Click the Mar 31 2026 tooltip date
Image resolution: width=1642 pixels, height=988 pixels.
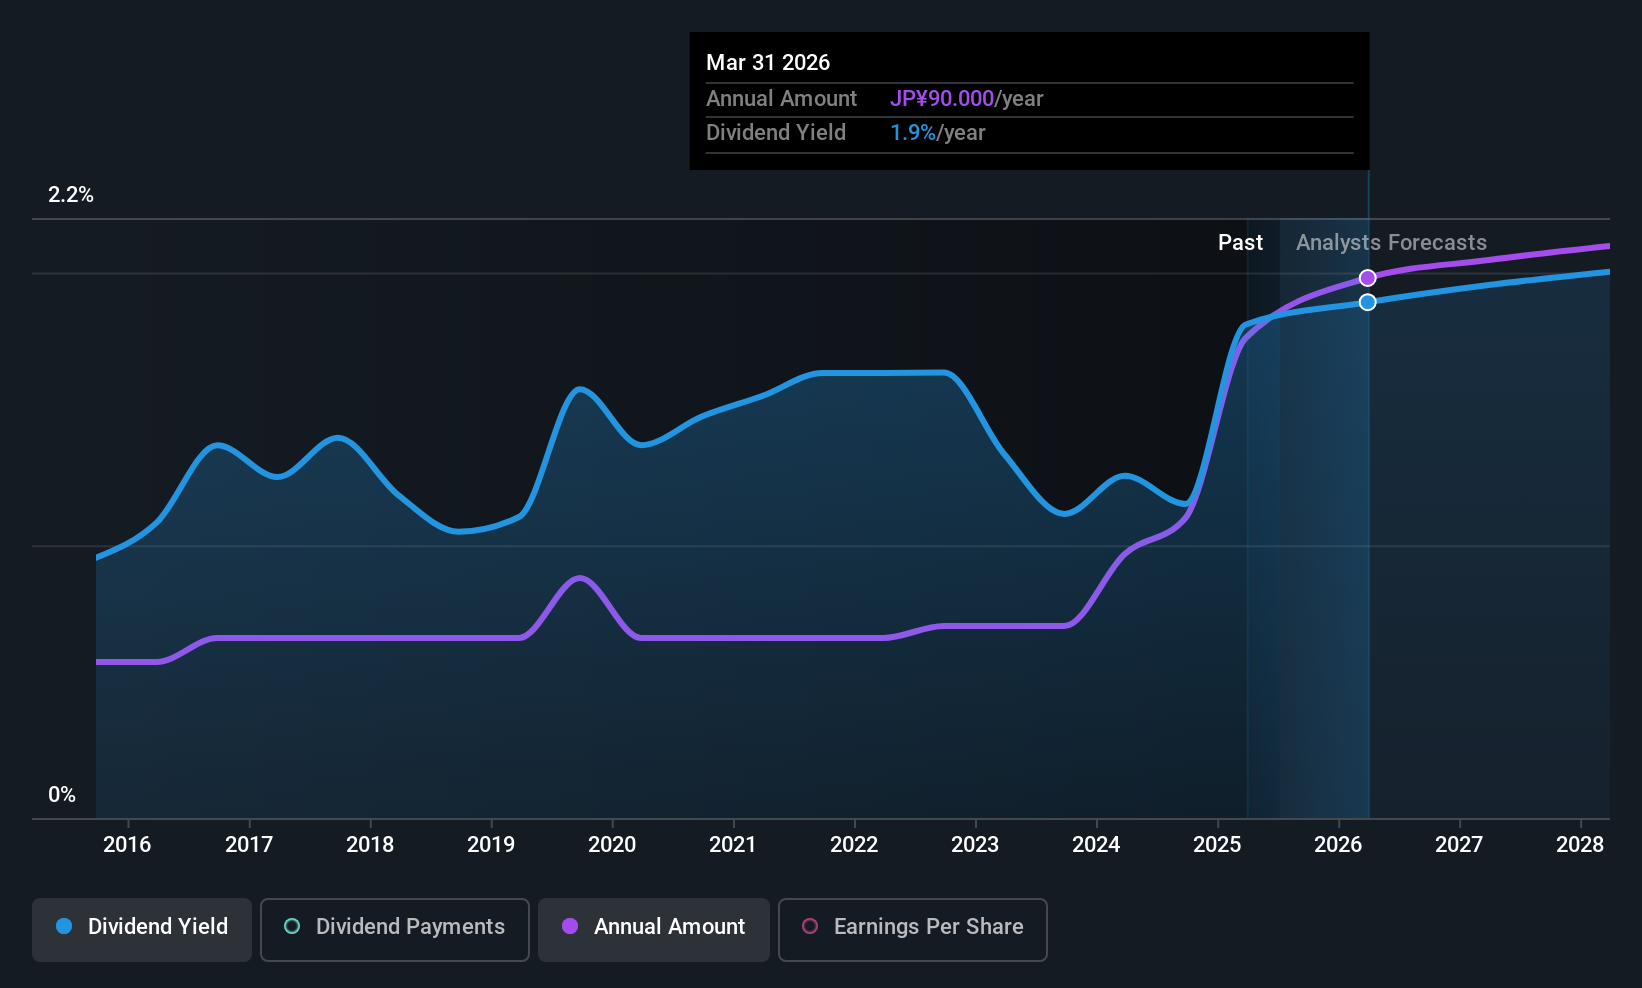[768, 62]
